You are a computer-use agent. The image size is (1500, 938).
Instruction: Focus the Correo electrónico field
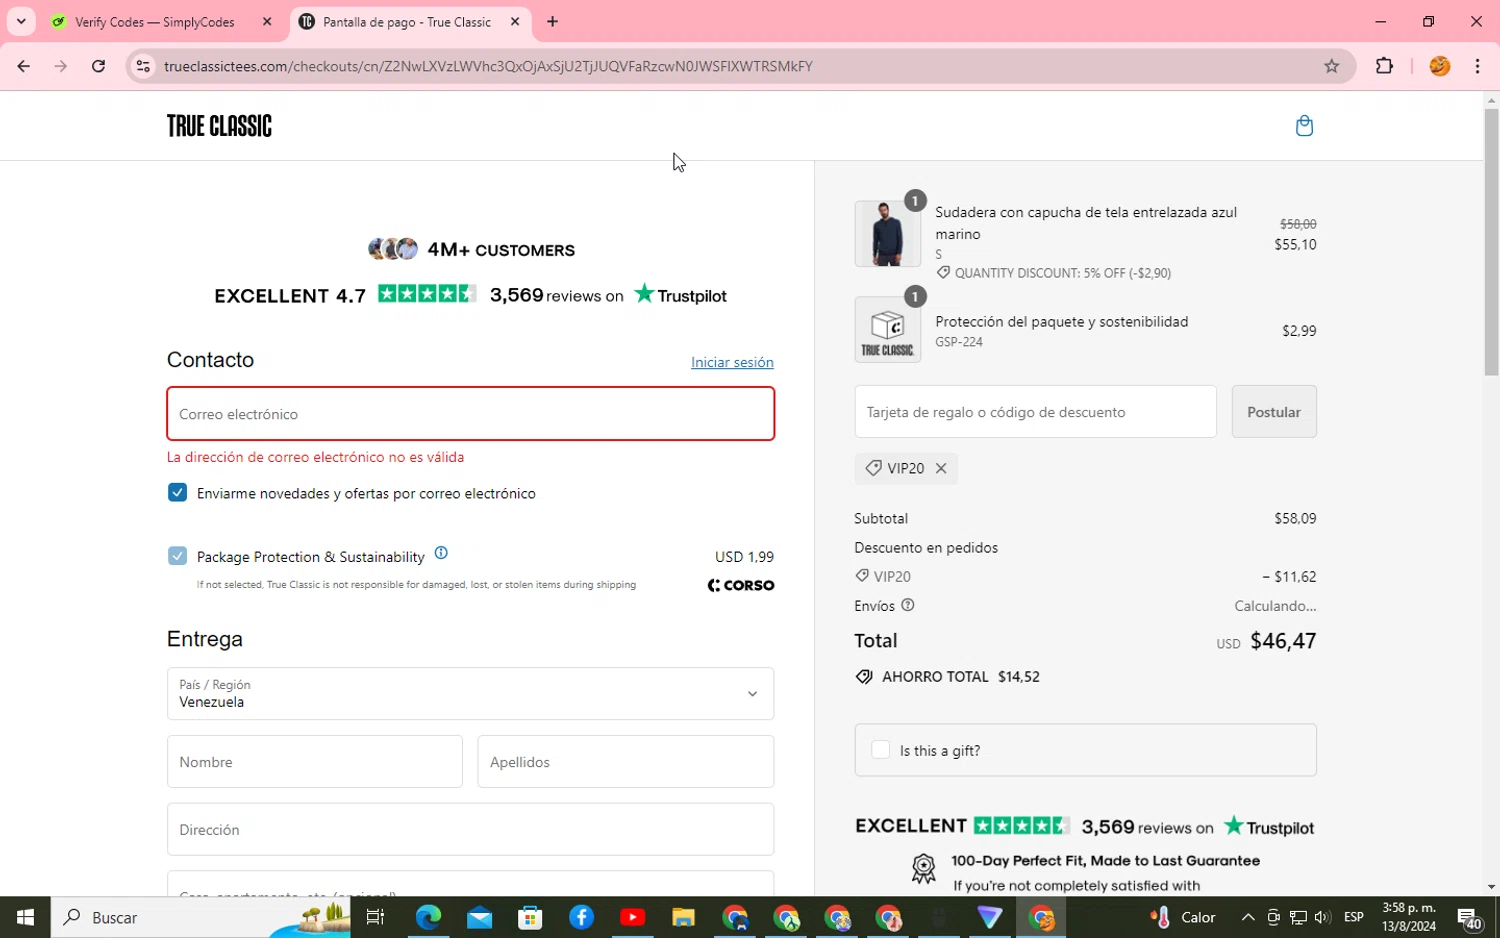pos(470,414)
